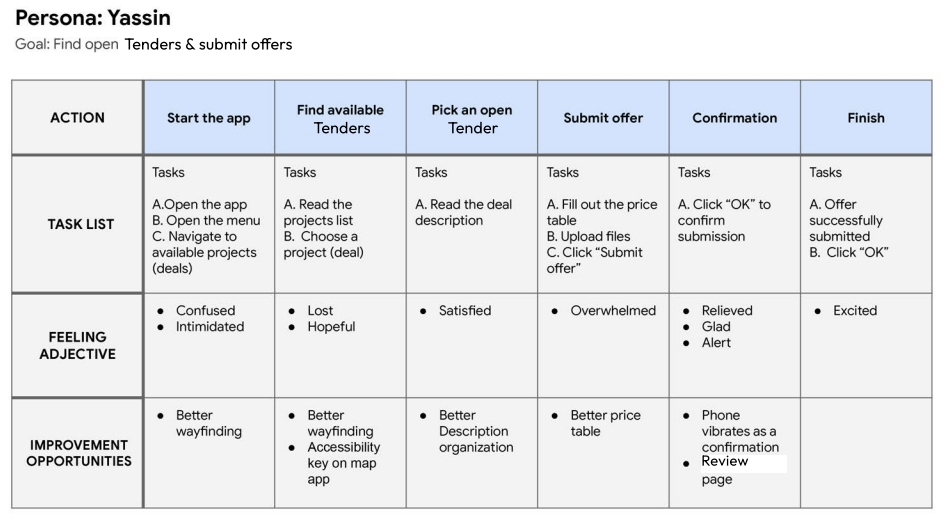Click the "Excited" feeling bullet
Screen dimensions: 944x523
point(854,311)
